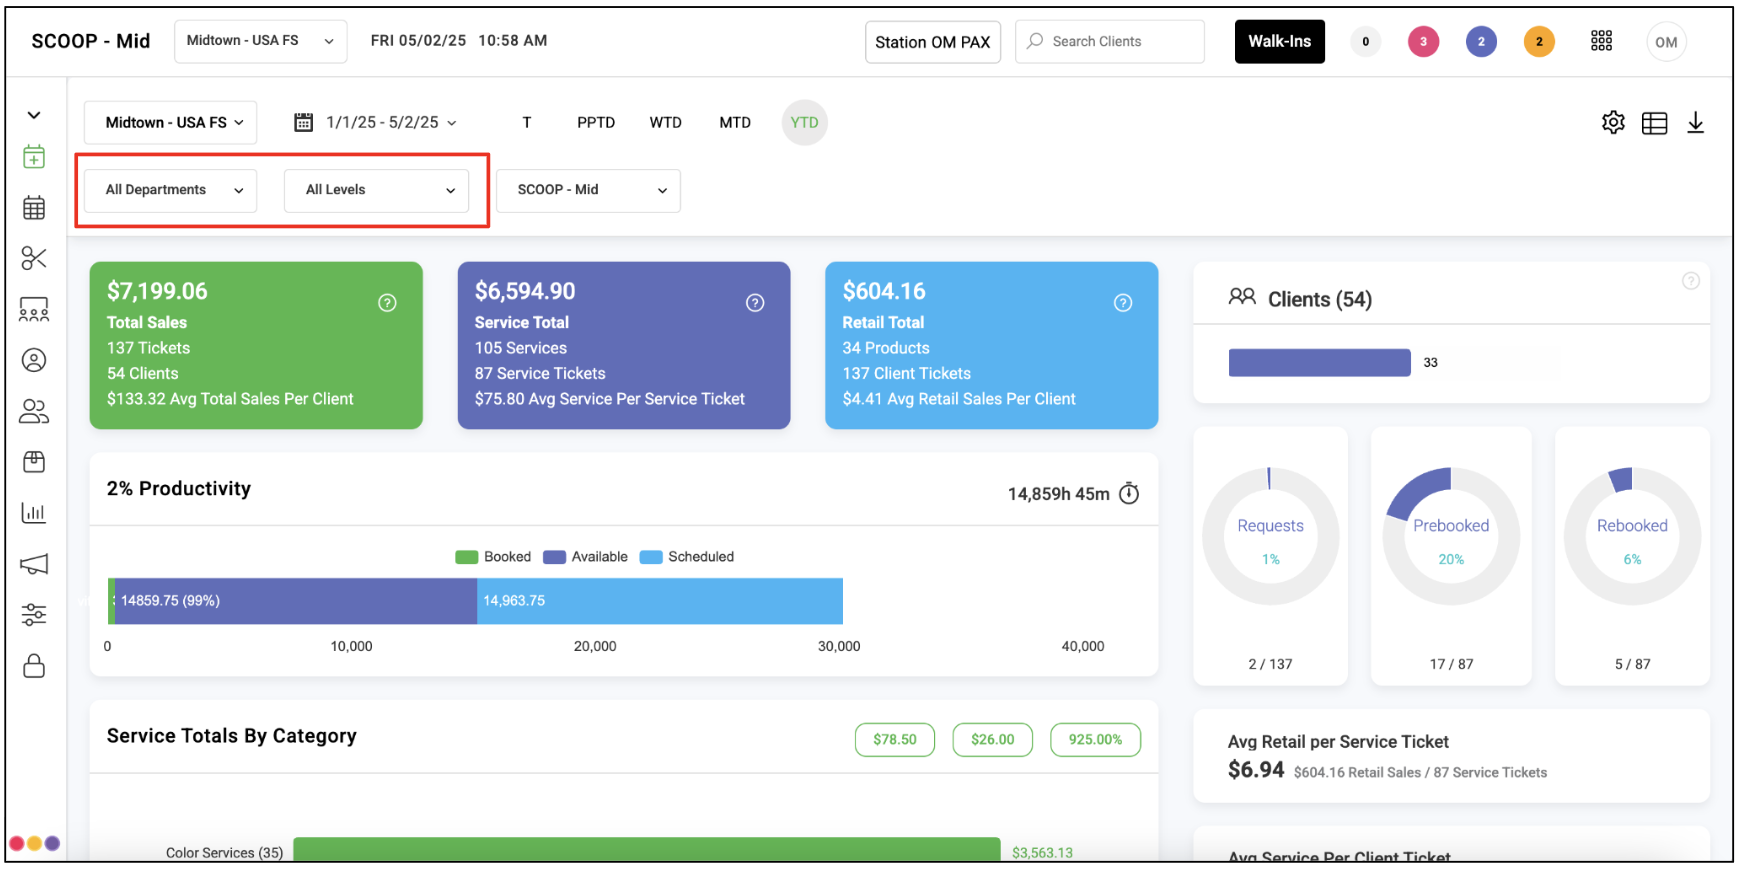Click the scissors icon in left sidebar
This screenshot has height=872, width=1740.
(34, 258)
